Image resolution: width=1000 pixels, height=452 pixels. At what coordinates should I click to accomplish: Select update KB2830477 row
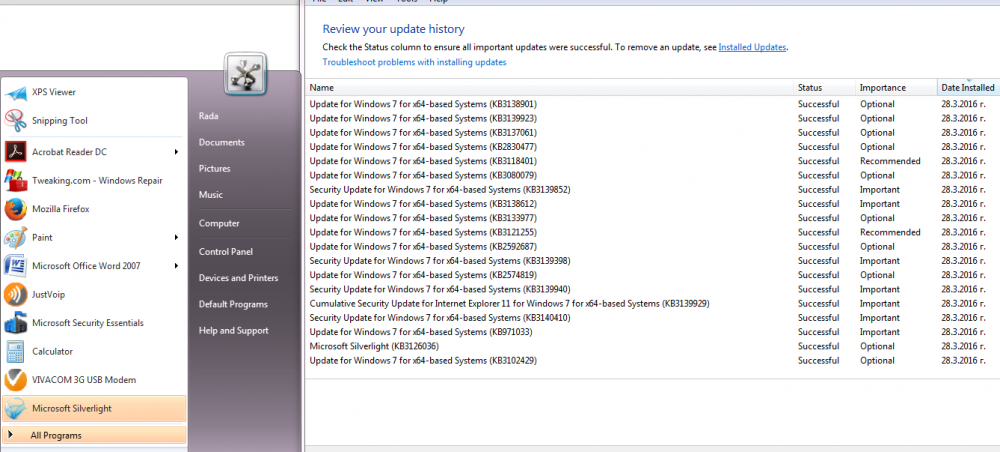tap(652, 147)
